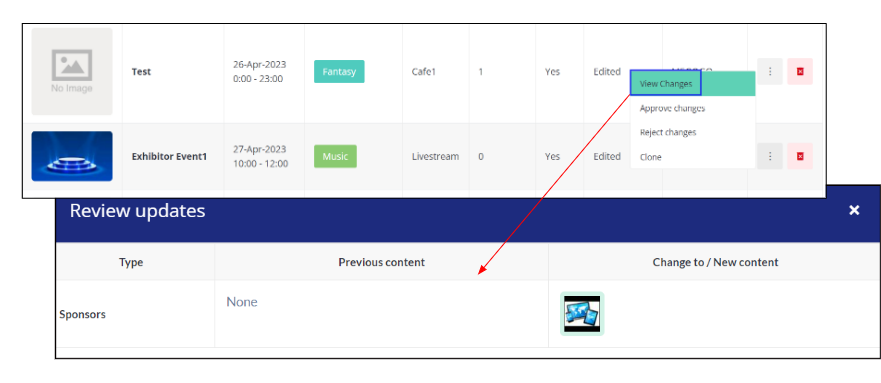881x383 pixels.
Task: Click the Music category tag
Action: [335, 156]
